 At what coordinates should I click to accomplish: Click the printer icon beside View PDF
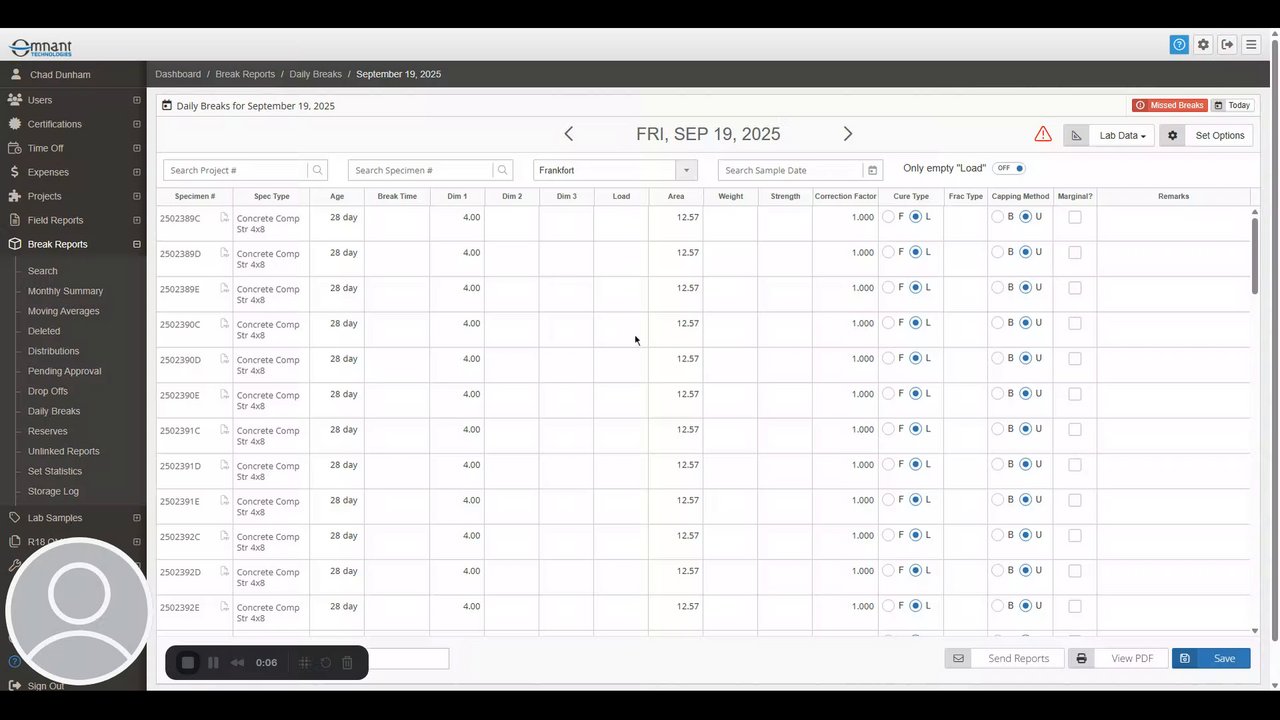(1081, 658)
